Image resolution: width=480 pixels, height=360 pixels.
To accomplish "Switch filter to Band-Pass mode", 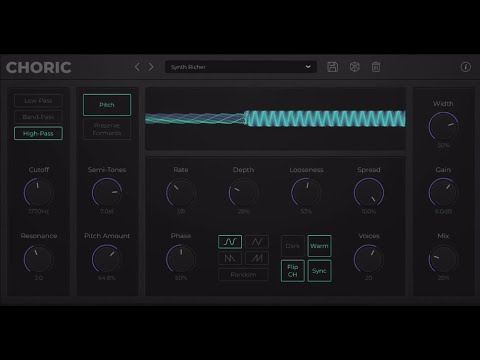I will point(38,117).
